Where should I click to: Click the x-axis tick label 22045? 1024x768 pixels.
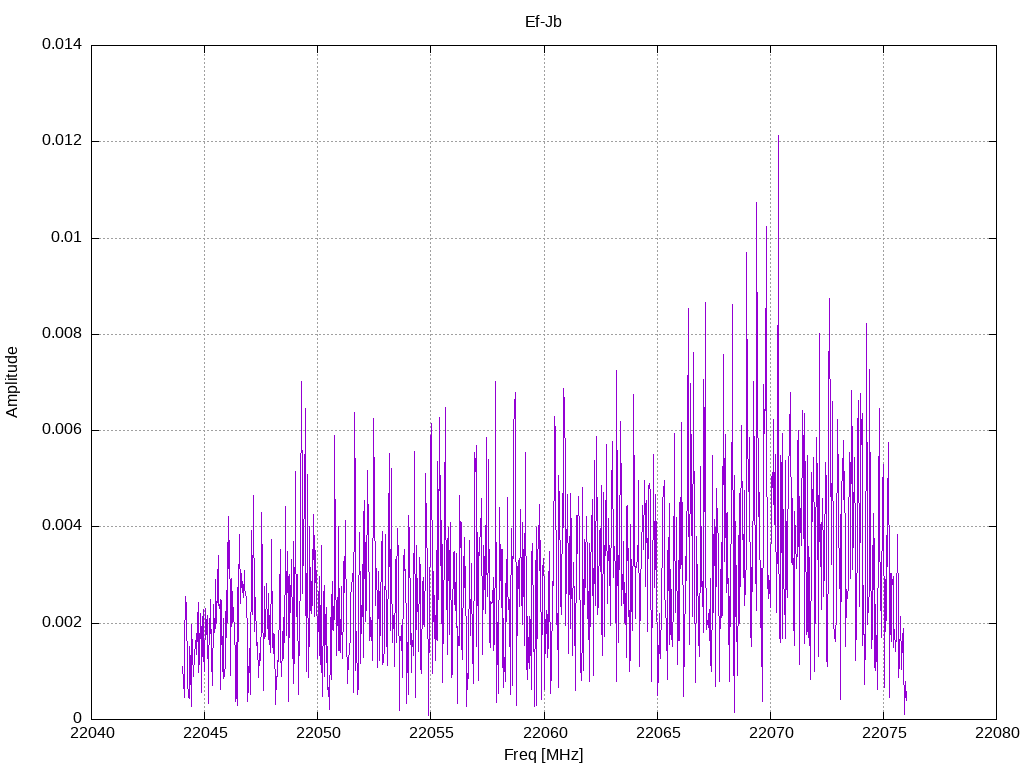(205, 733)
